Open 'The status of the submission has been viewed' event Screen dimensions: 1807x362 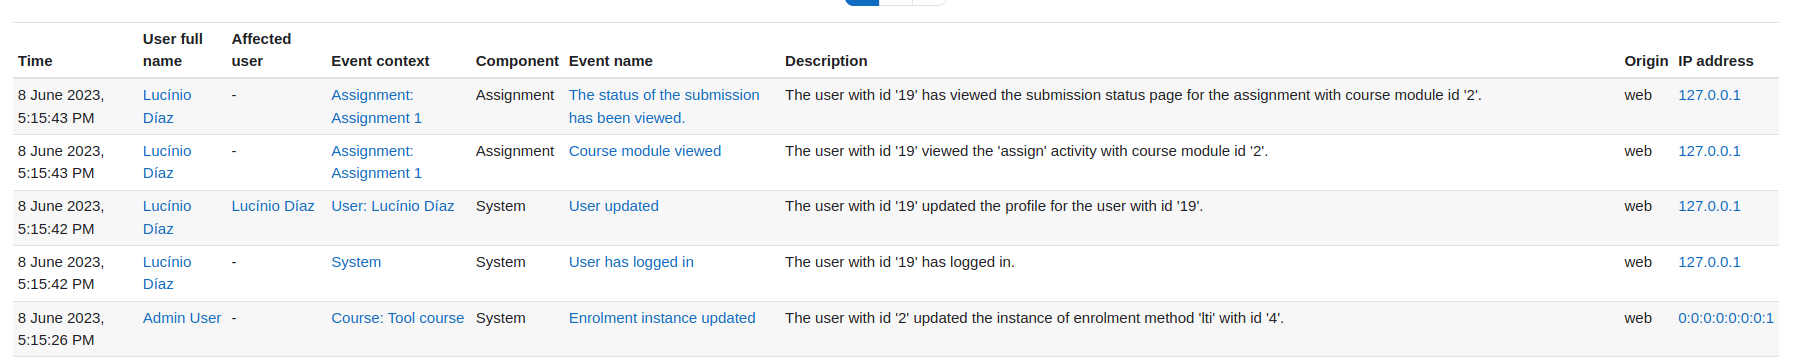point(664,106)
